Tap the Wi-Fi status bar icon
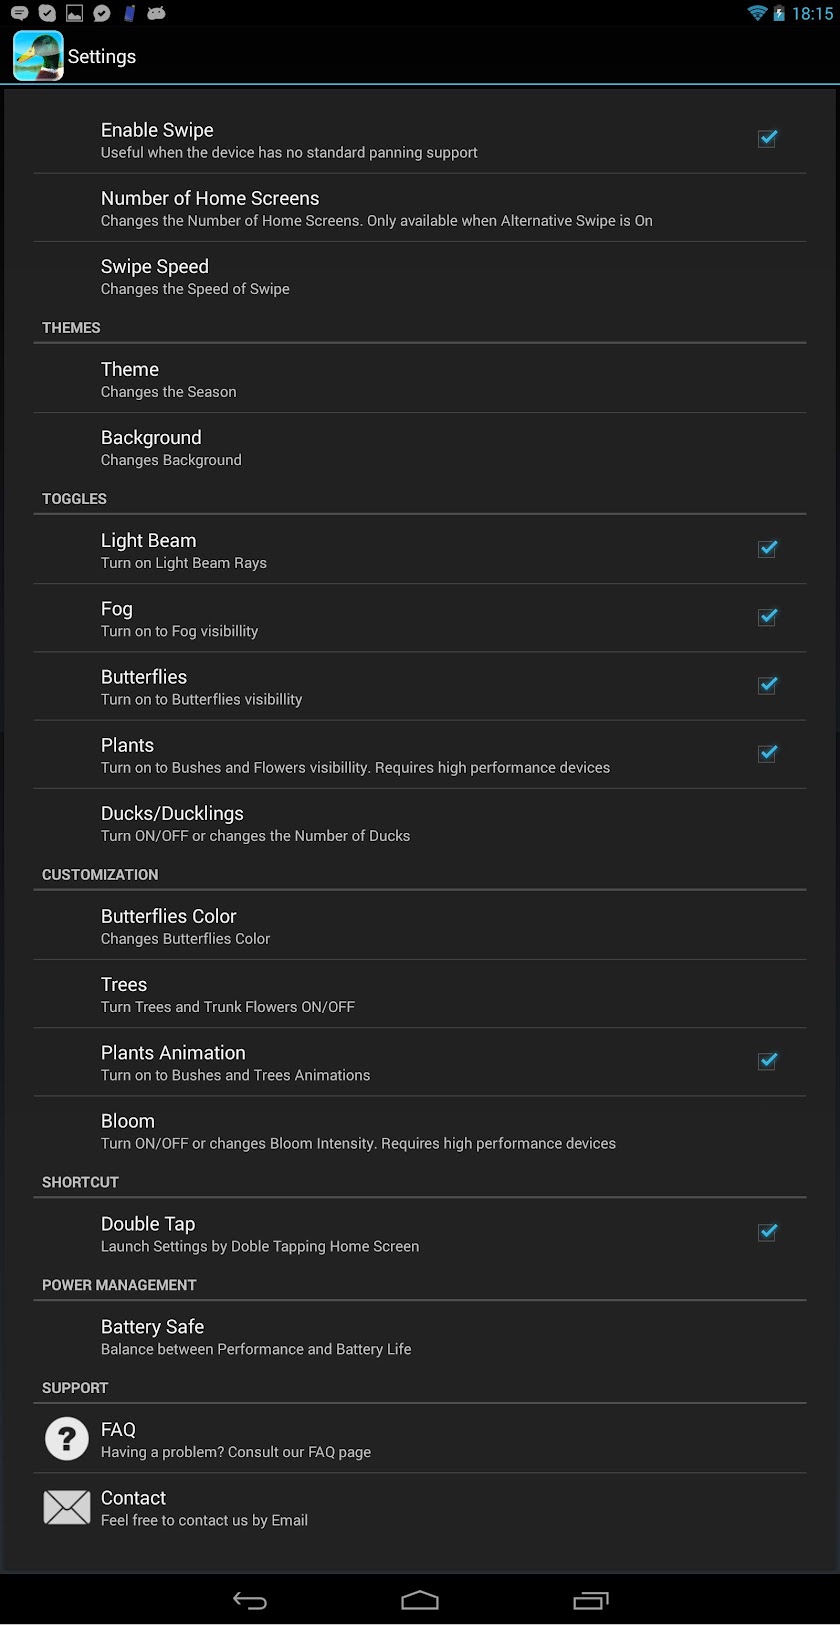 [758, 13]
